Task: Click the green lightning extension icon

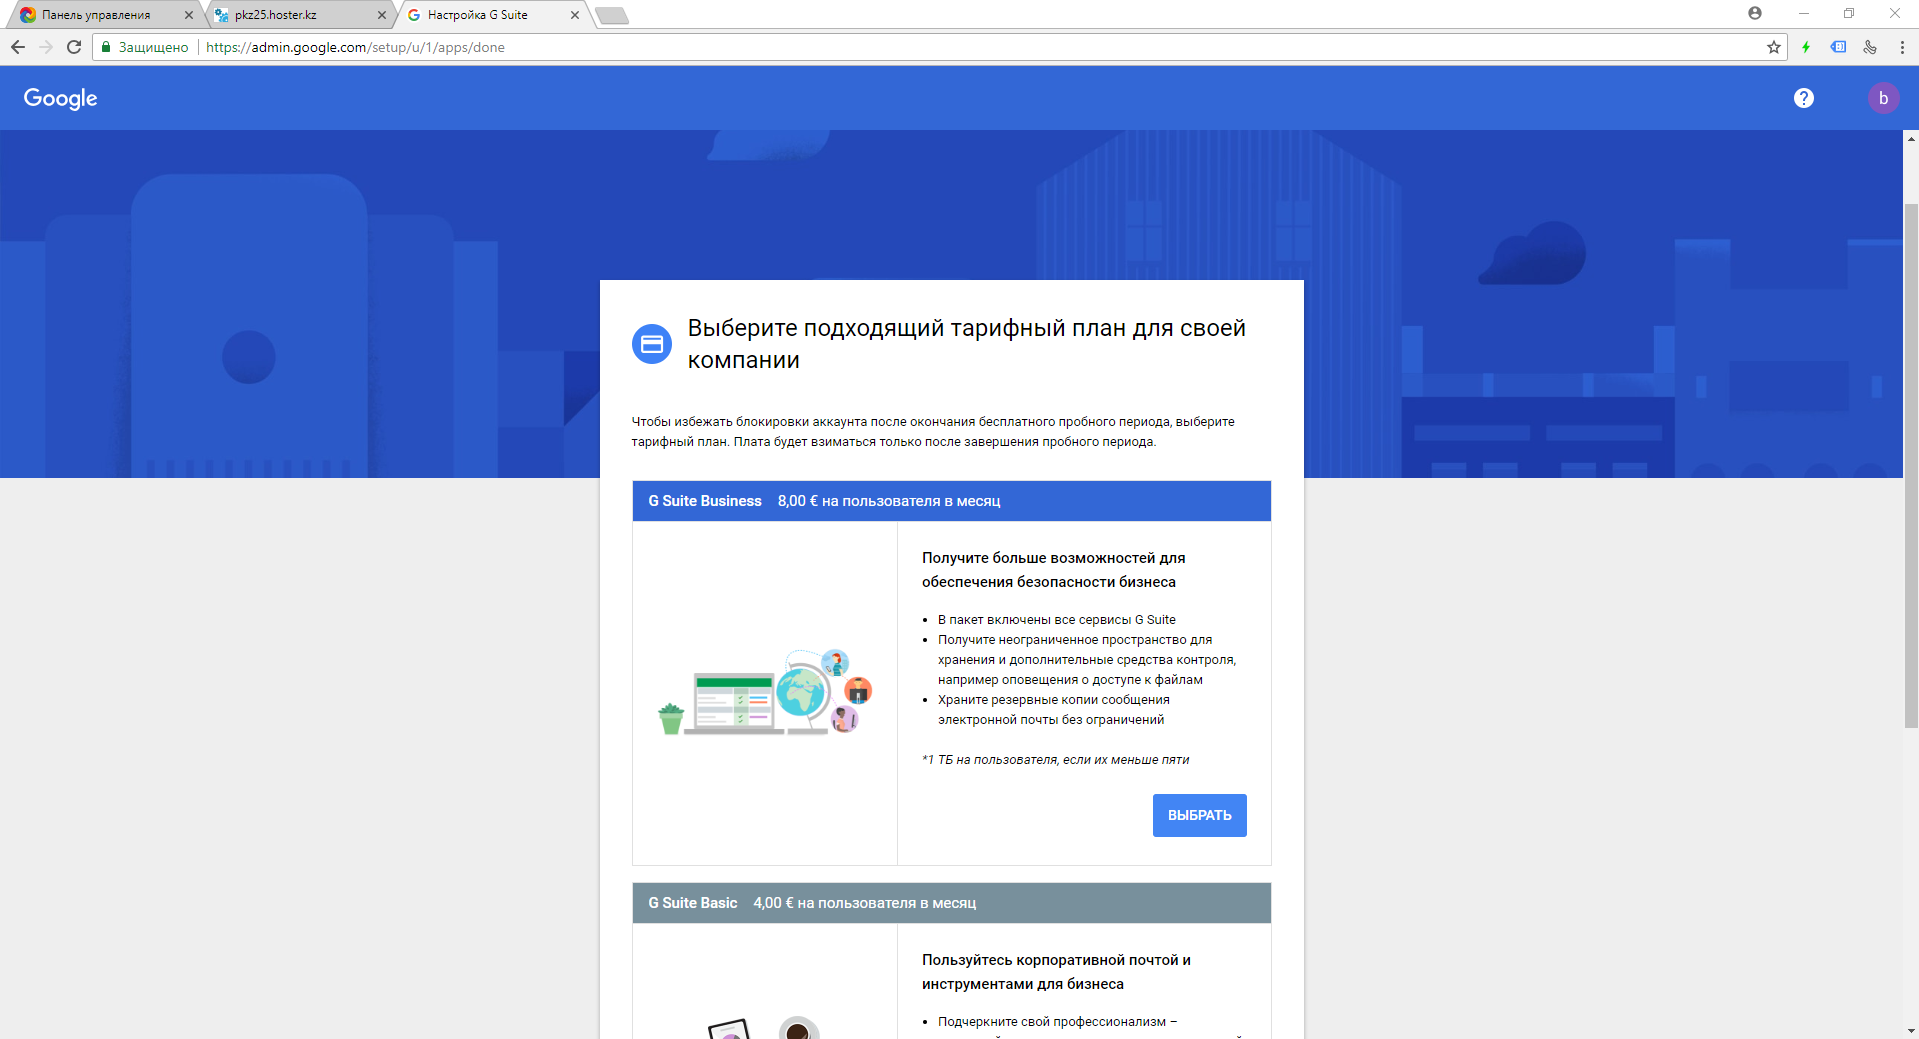Action: (x=1806, y=47)
